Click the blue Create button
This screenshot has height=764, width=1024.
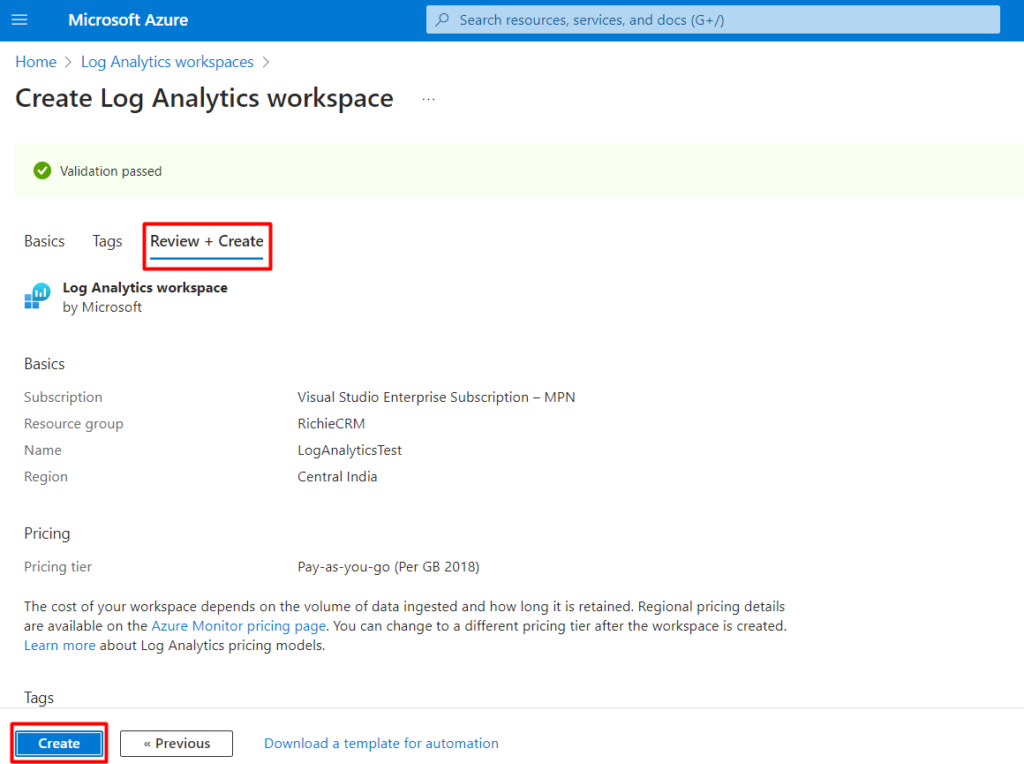[59, 743]
